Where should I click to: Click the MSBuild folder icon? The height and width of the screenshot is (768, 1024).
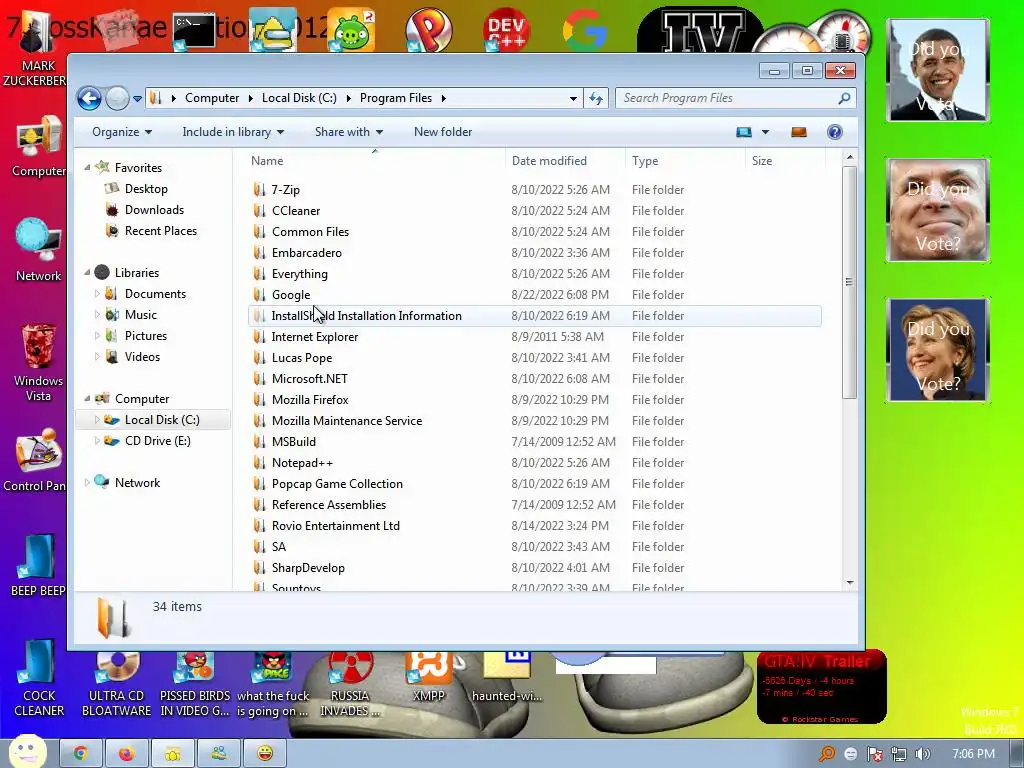point(259,441)
